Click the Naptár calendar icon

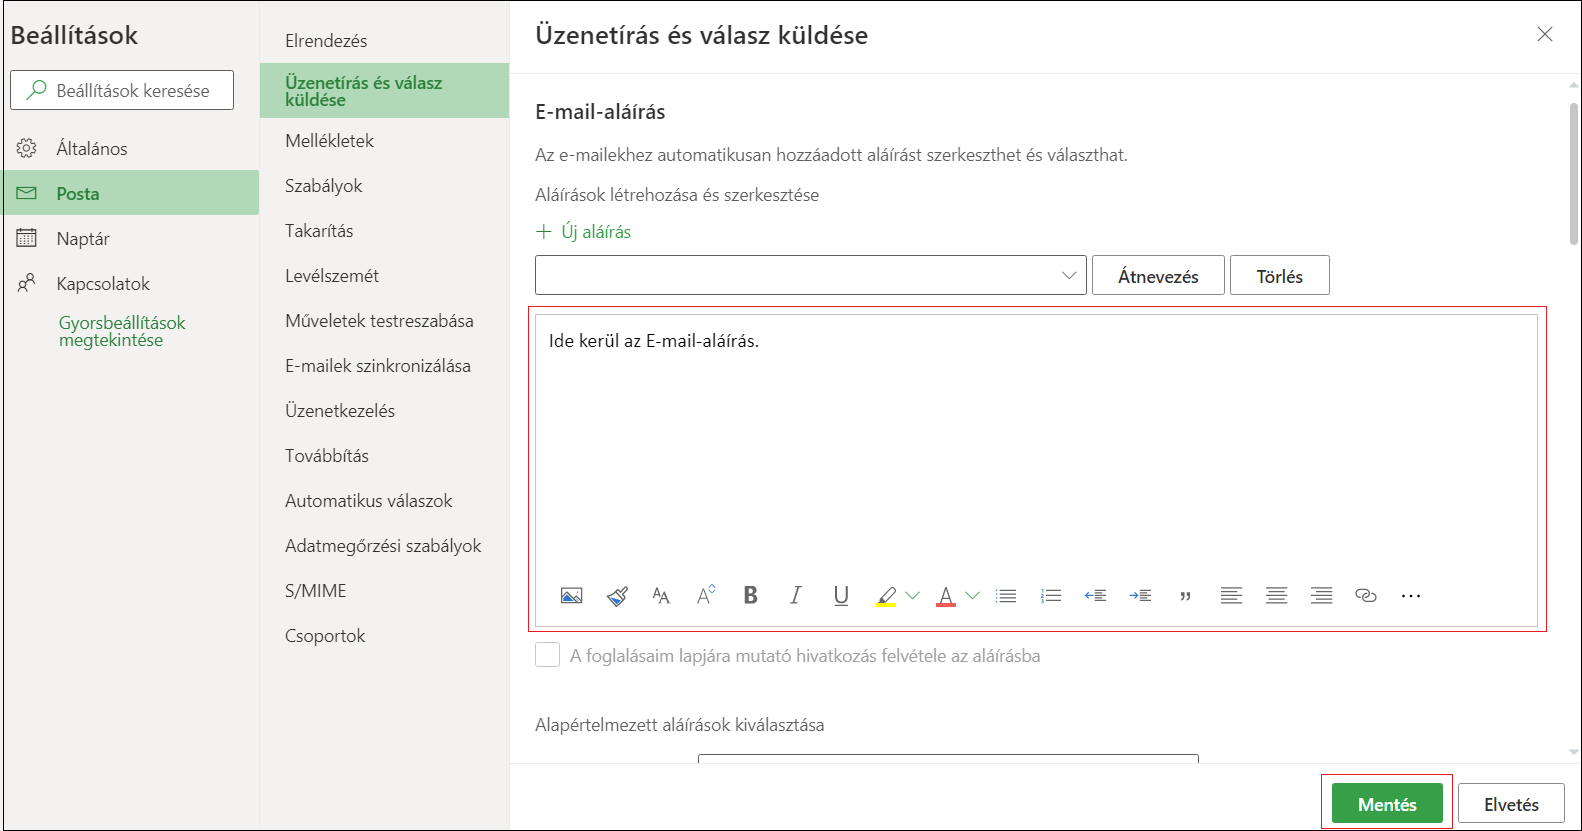click(x=27, y=238)
